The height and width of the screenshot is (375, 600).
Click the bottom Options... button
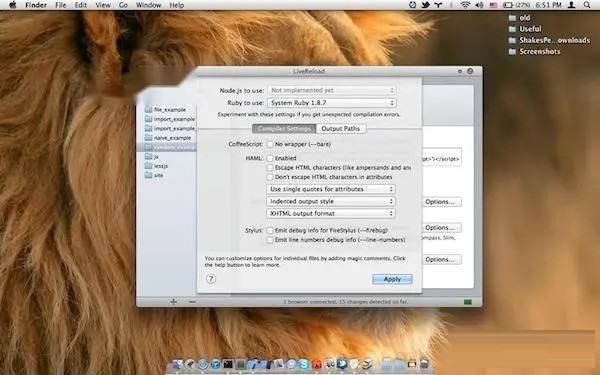(442, 259)
